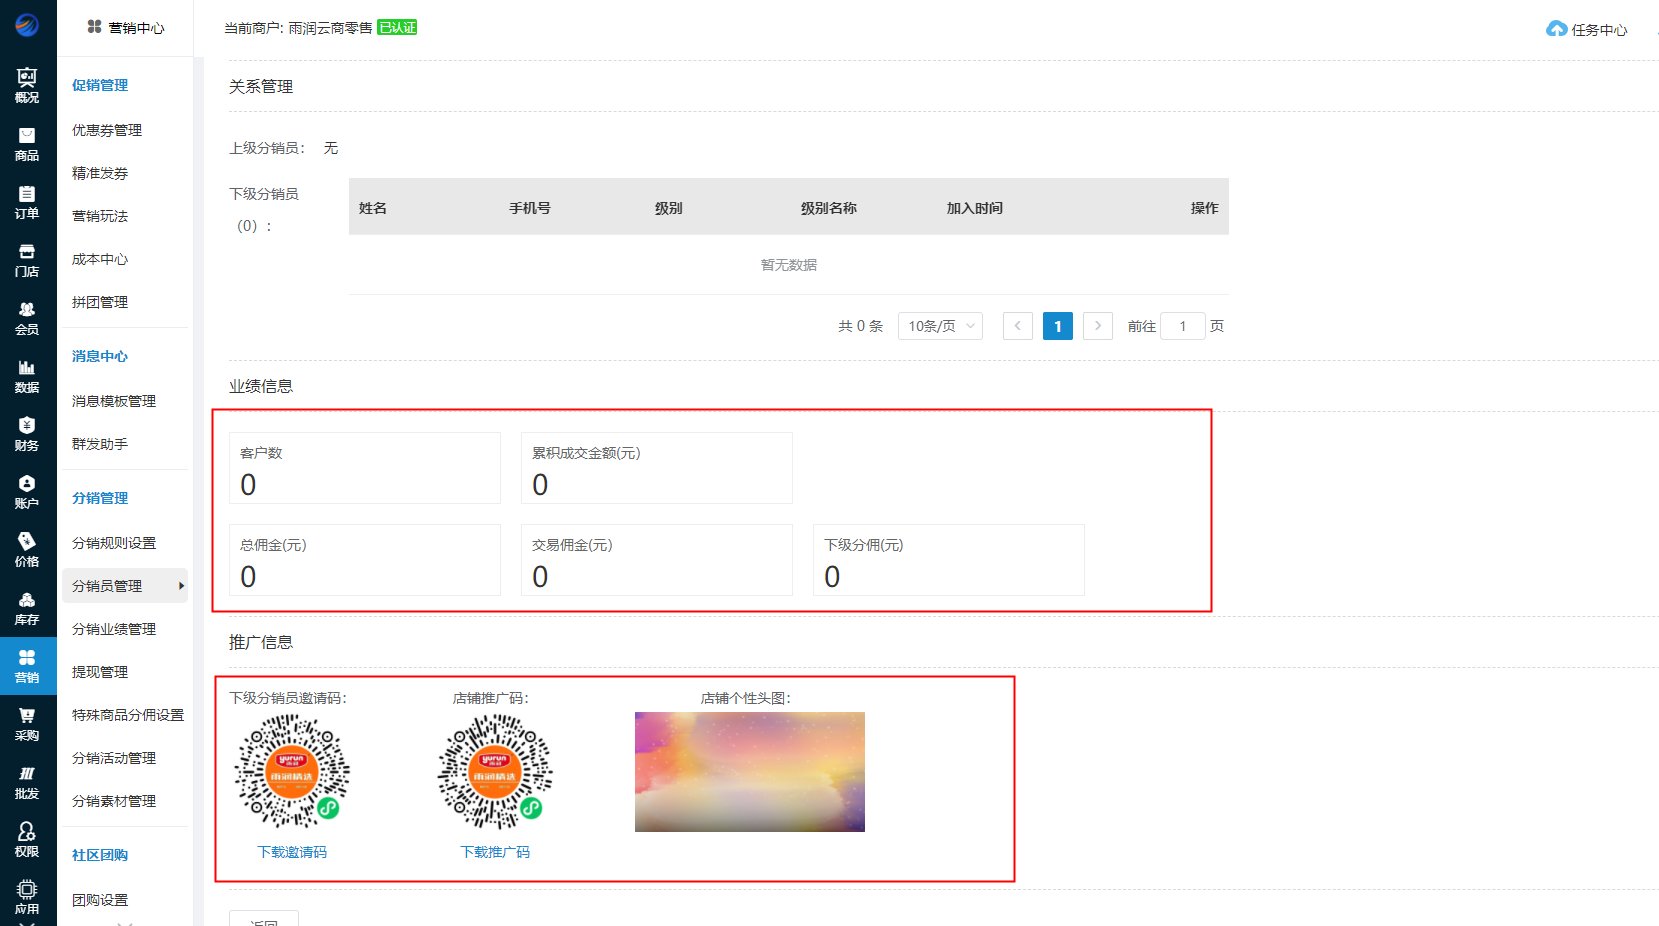Open 精准发券 menu item

(100, 173)
